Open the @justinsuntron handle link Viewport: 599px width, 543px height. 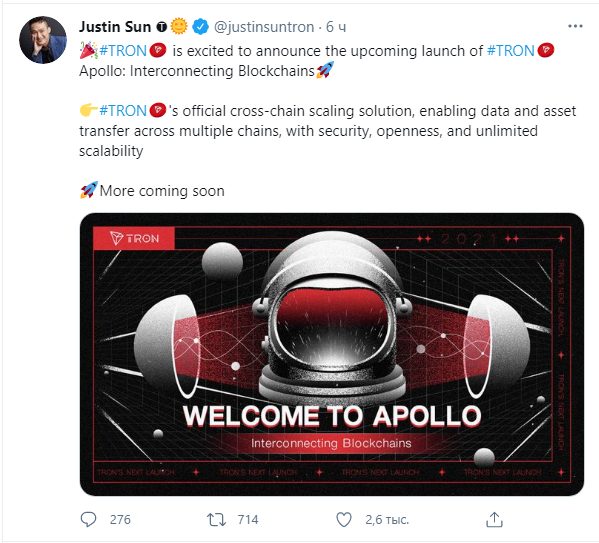click(x=264, y=27)
